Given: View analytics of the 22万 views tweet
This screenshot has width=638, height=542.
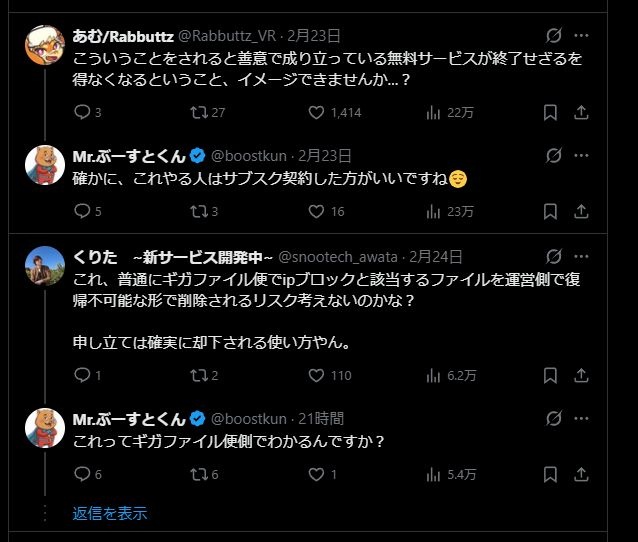Looking at the screenshot, I should pyautogui.click(x=433, y=113).
